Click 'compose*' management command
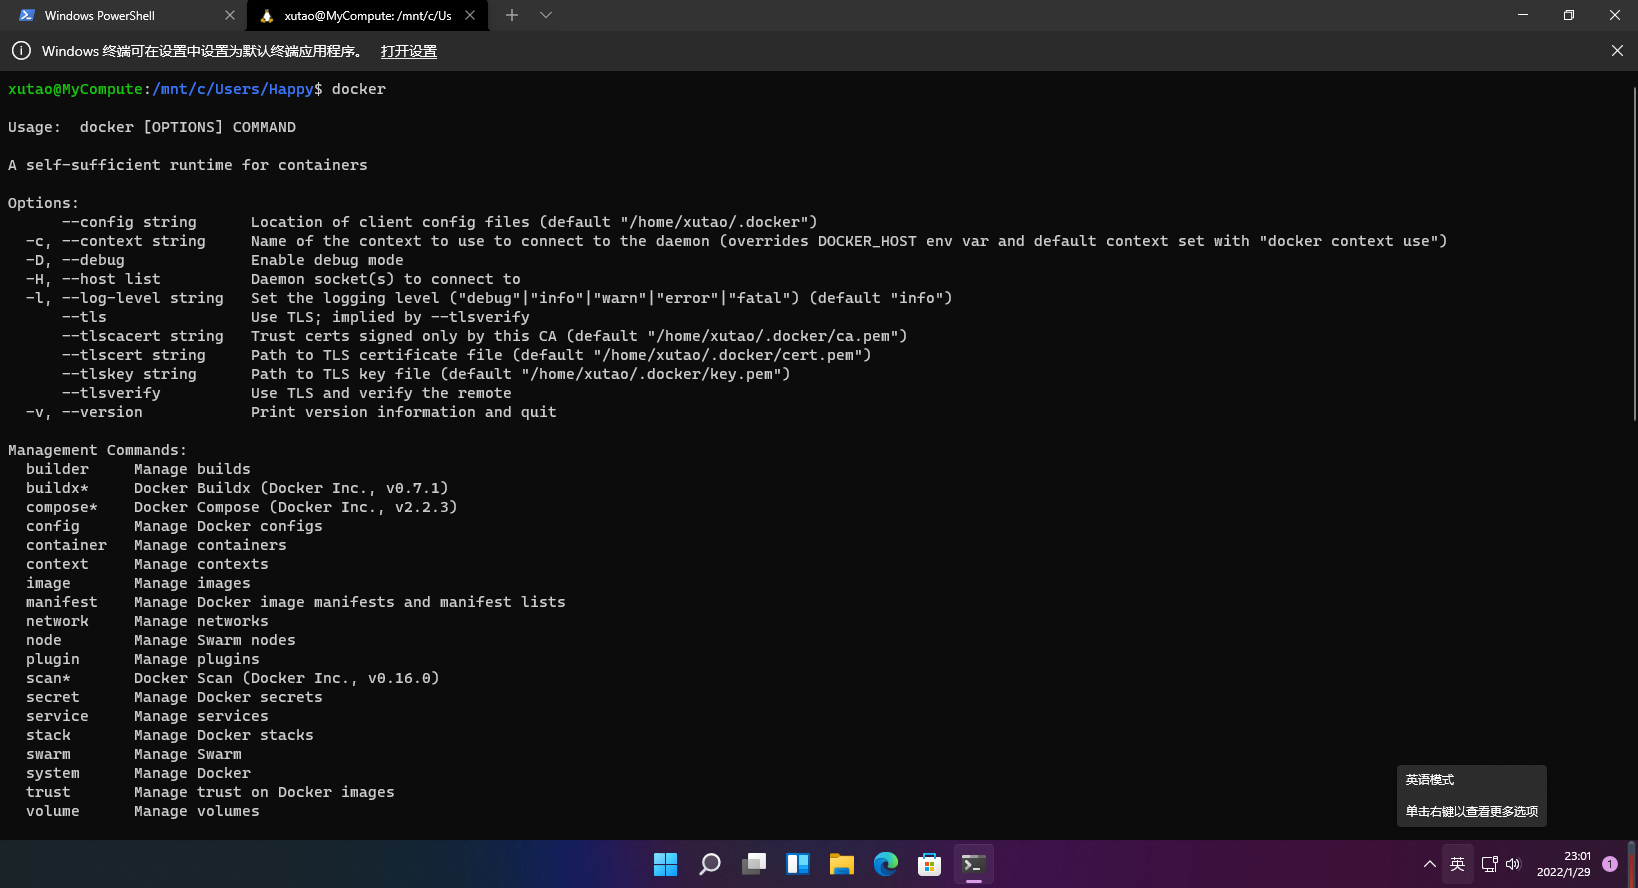The height and width of the screenshot is (888, 1638). 62,507
